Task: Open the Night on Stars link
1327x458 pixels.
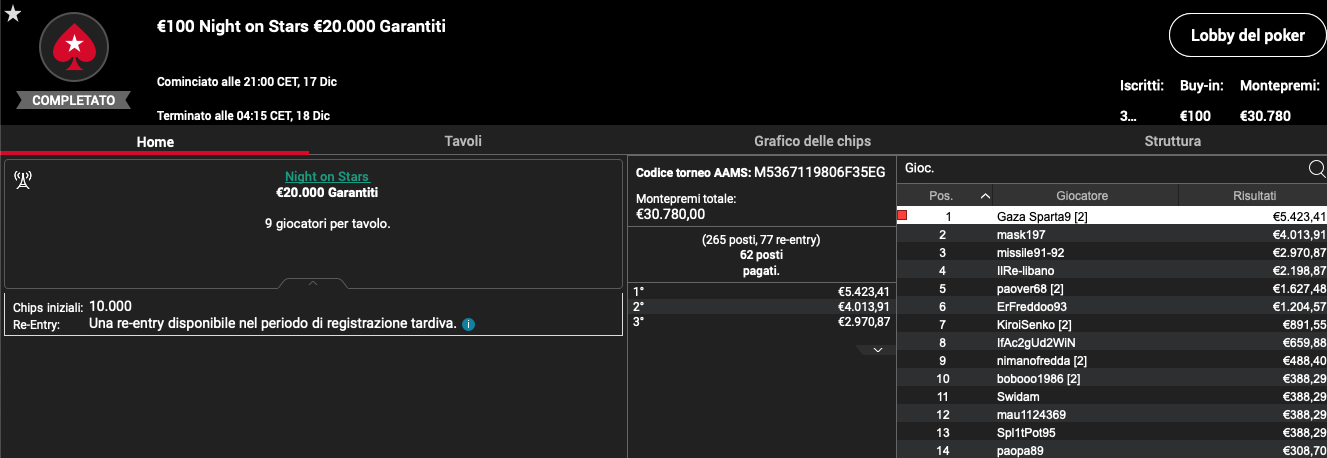Action: 312,177
